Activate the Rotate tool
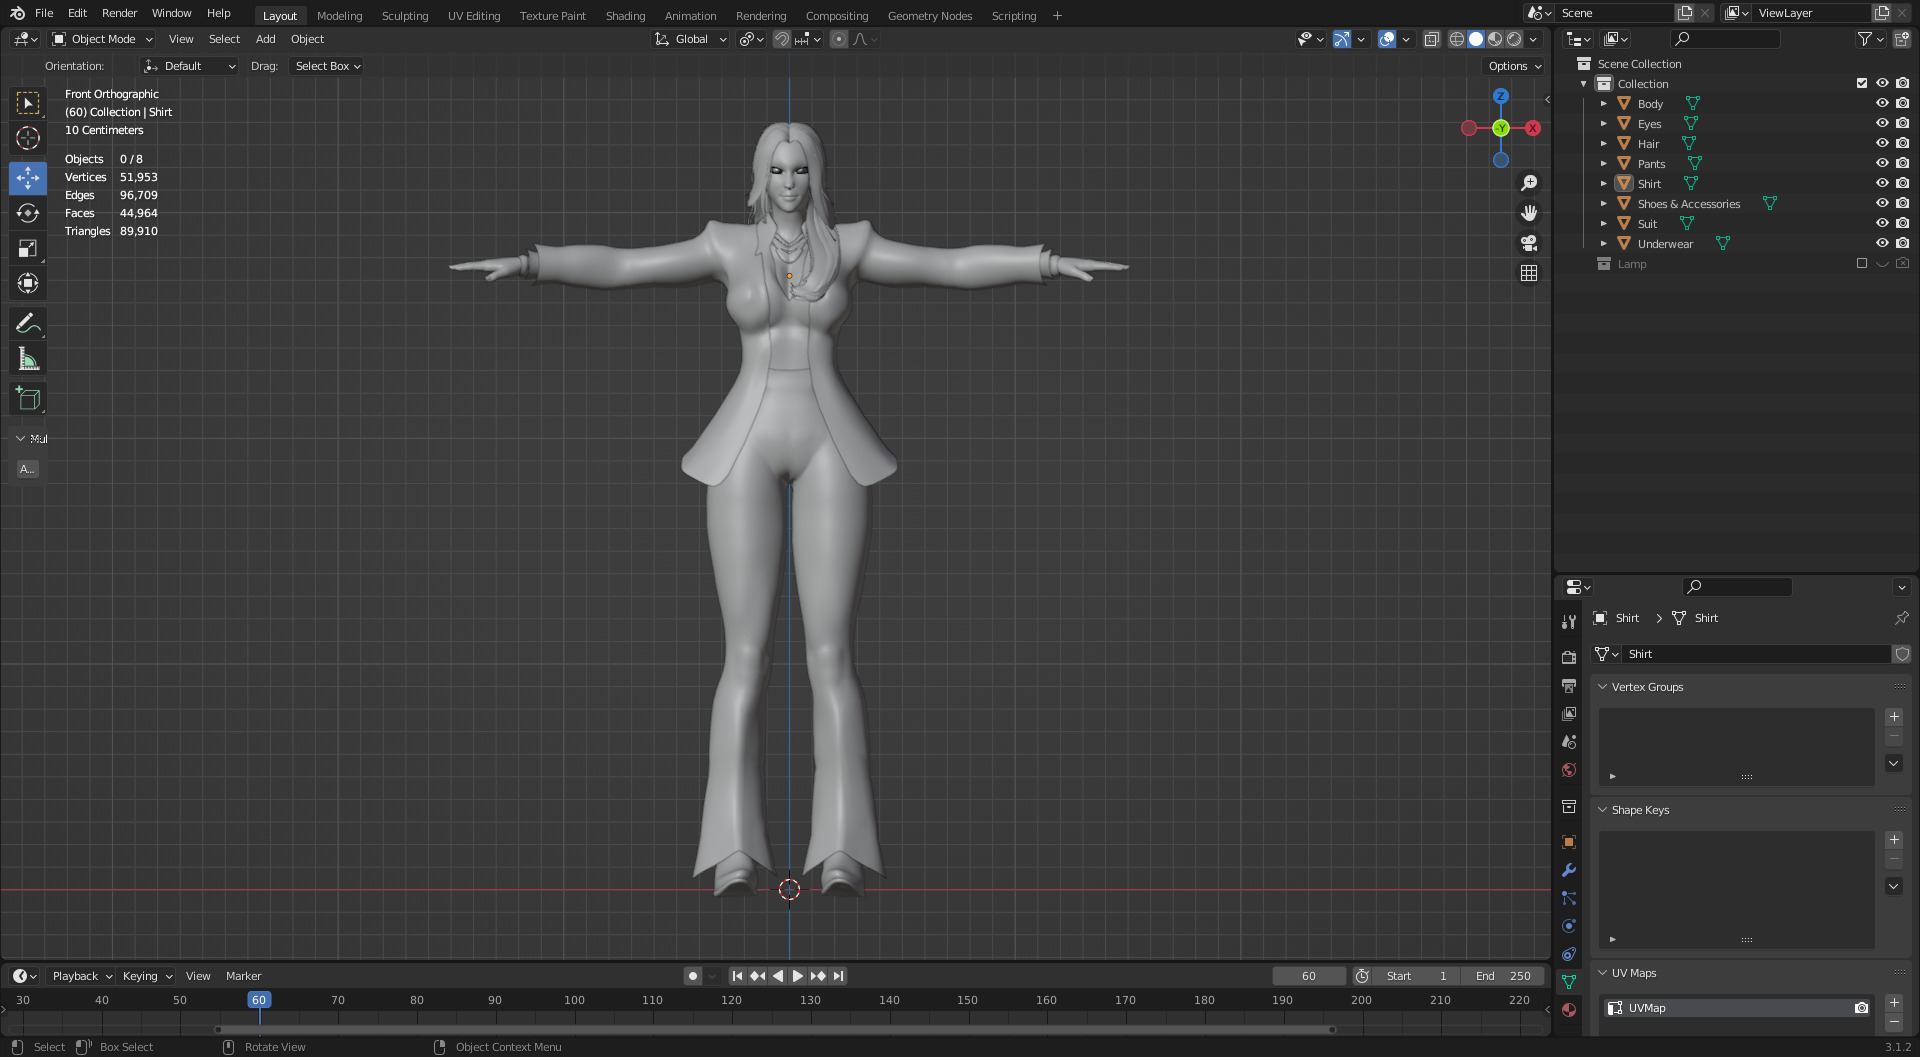 point(28,213)
